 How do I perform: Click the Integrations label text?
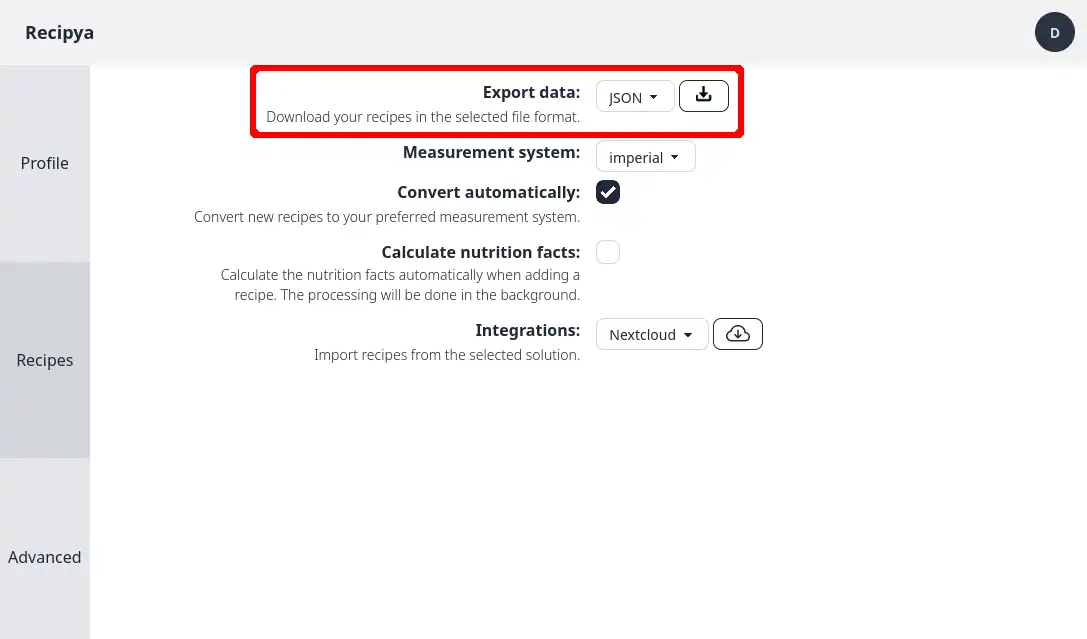click(x=528, y=330)
